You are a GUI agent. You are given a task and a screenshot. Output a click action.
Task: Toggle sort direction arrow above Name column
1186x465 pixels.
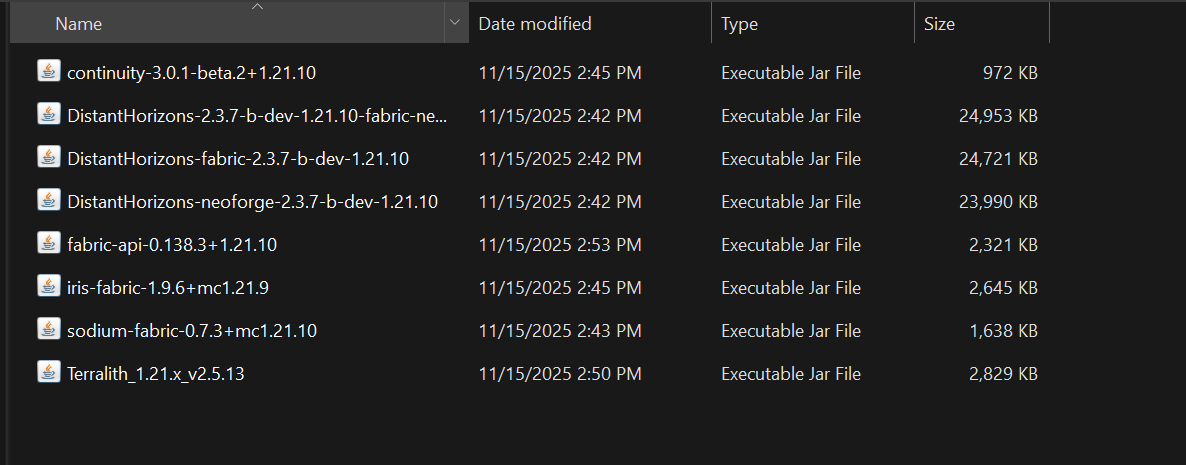[257, 7]
